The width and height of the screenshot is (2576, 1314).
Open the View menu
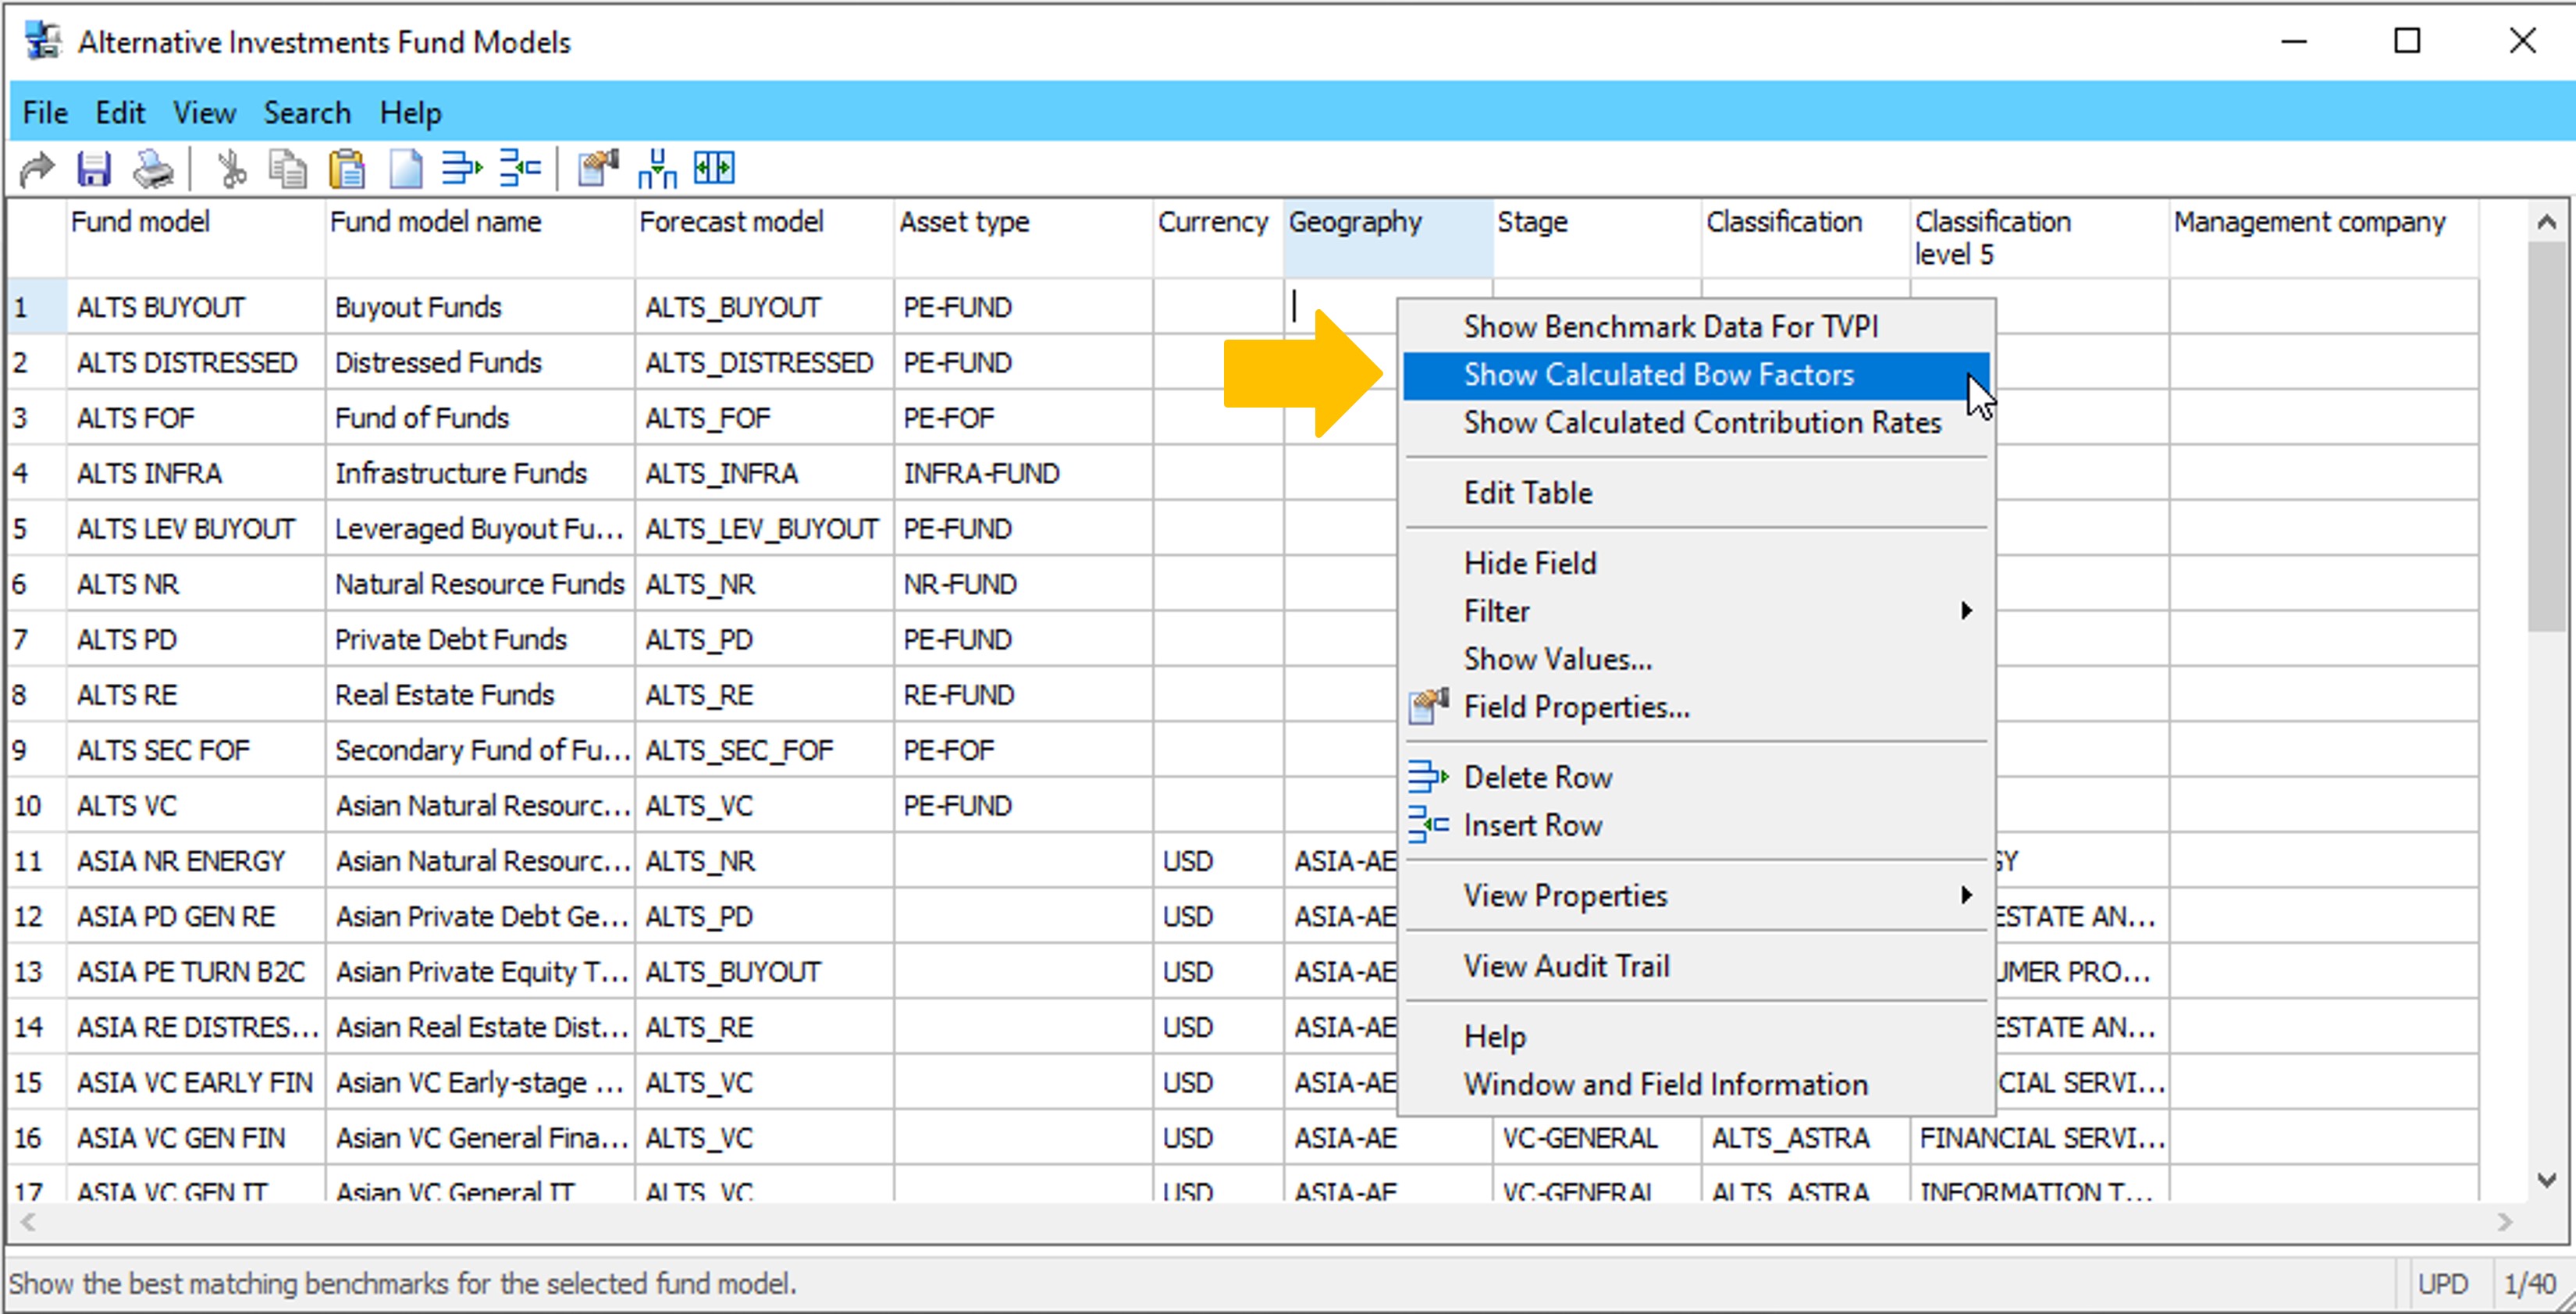click(204, 113)
